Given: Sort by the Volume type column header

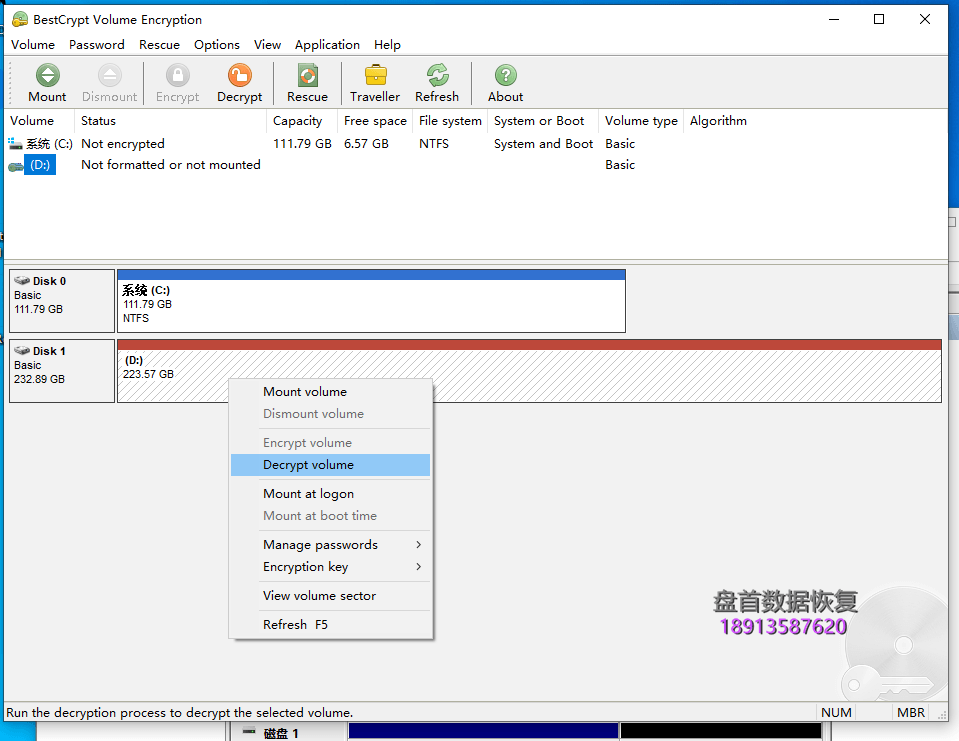Looking at the screenshot, I should tap(641, 121).
